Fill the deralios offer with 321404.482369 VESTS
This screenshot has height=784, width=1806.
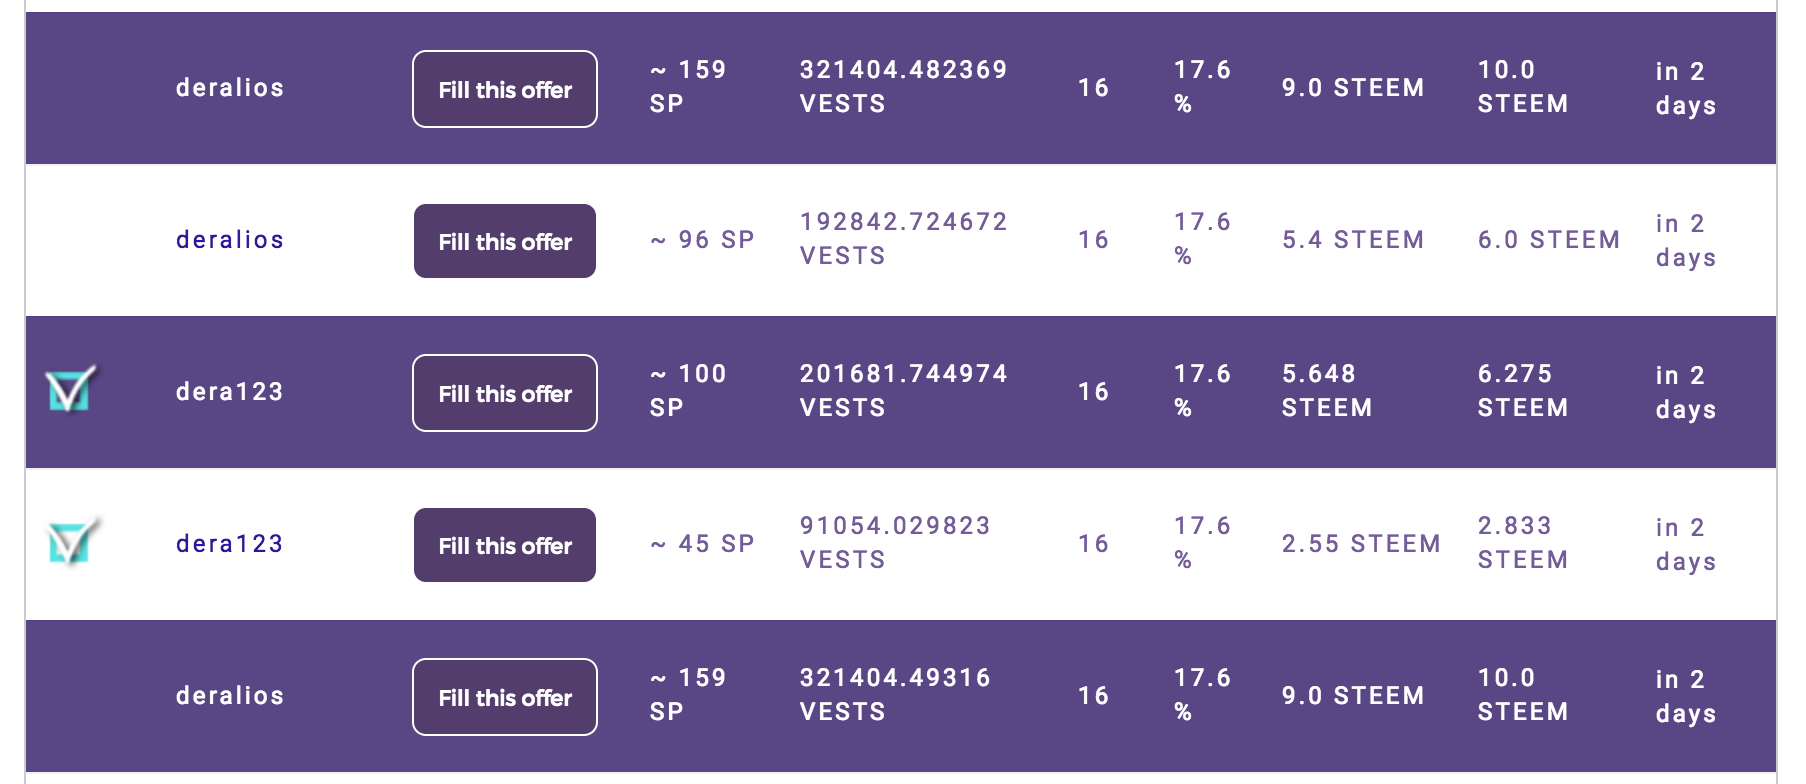(x=505, y=89)
